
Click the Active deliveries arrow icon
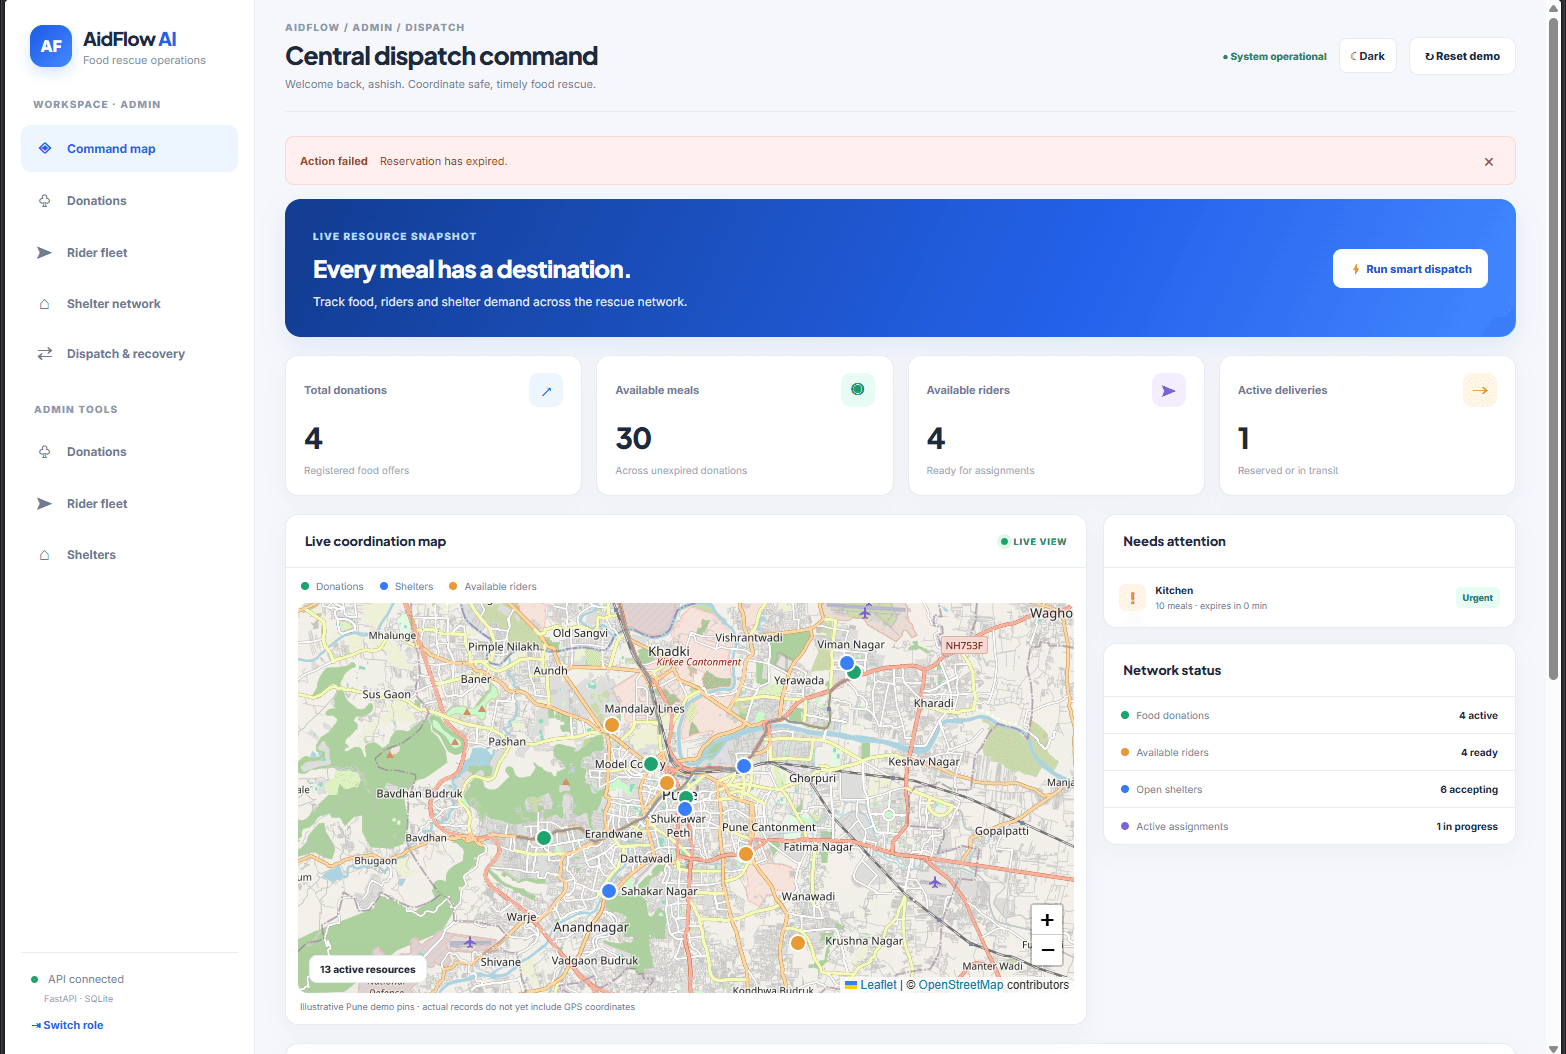point(1480,391)
